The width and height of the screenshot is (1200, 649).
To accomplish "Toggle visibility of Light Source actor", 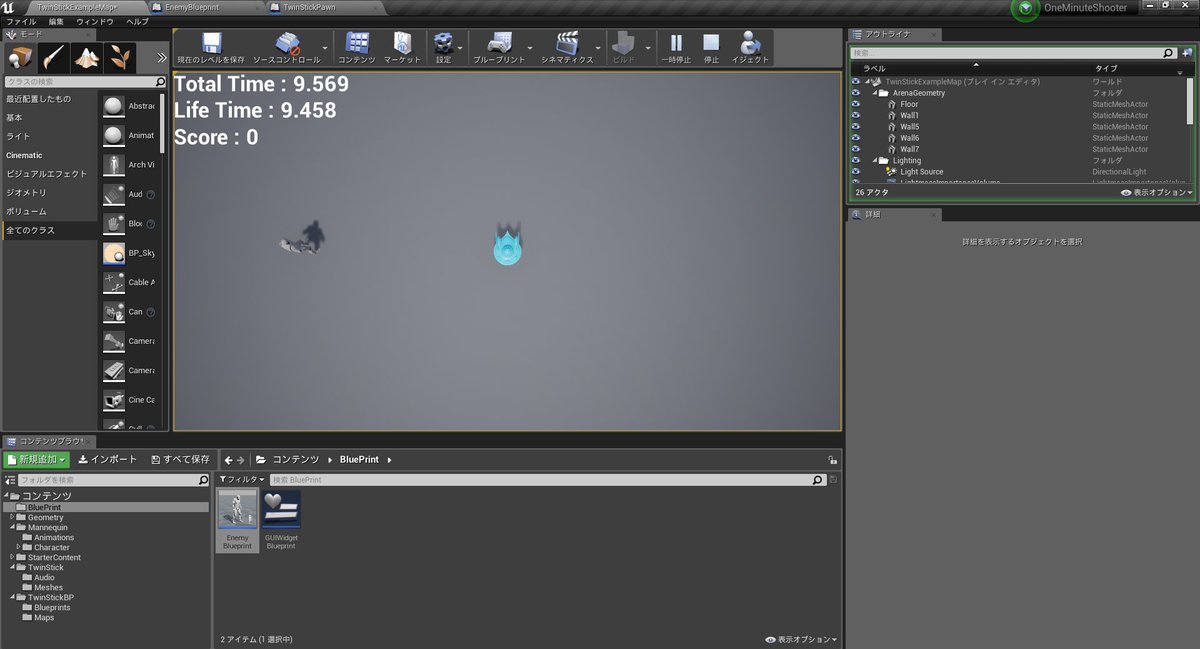I will click(855, 172).
